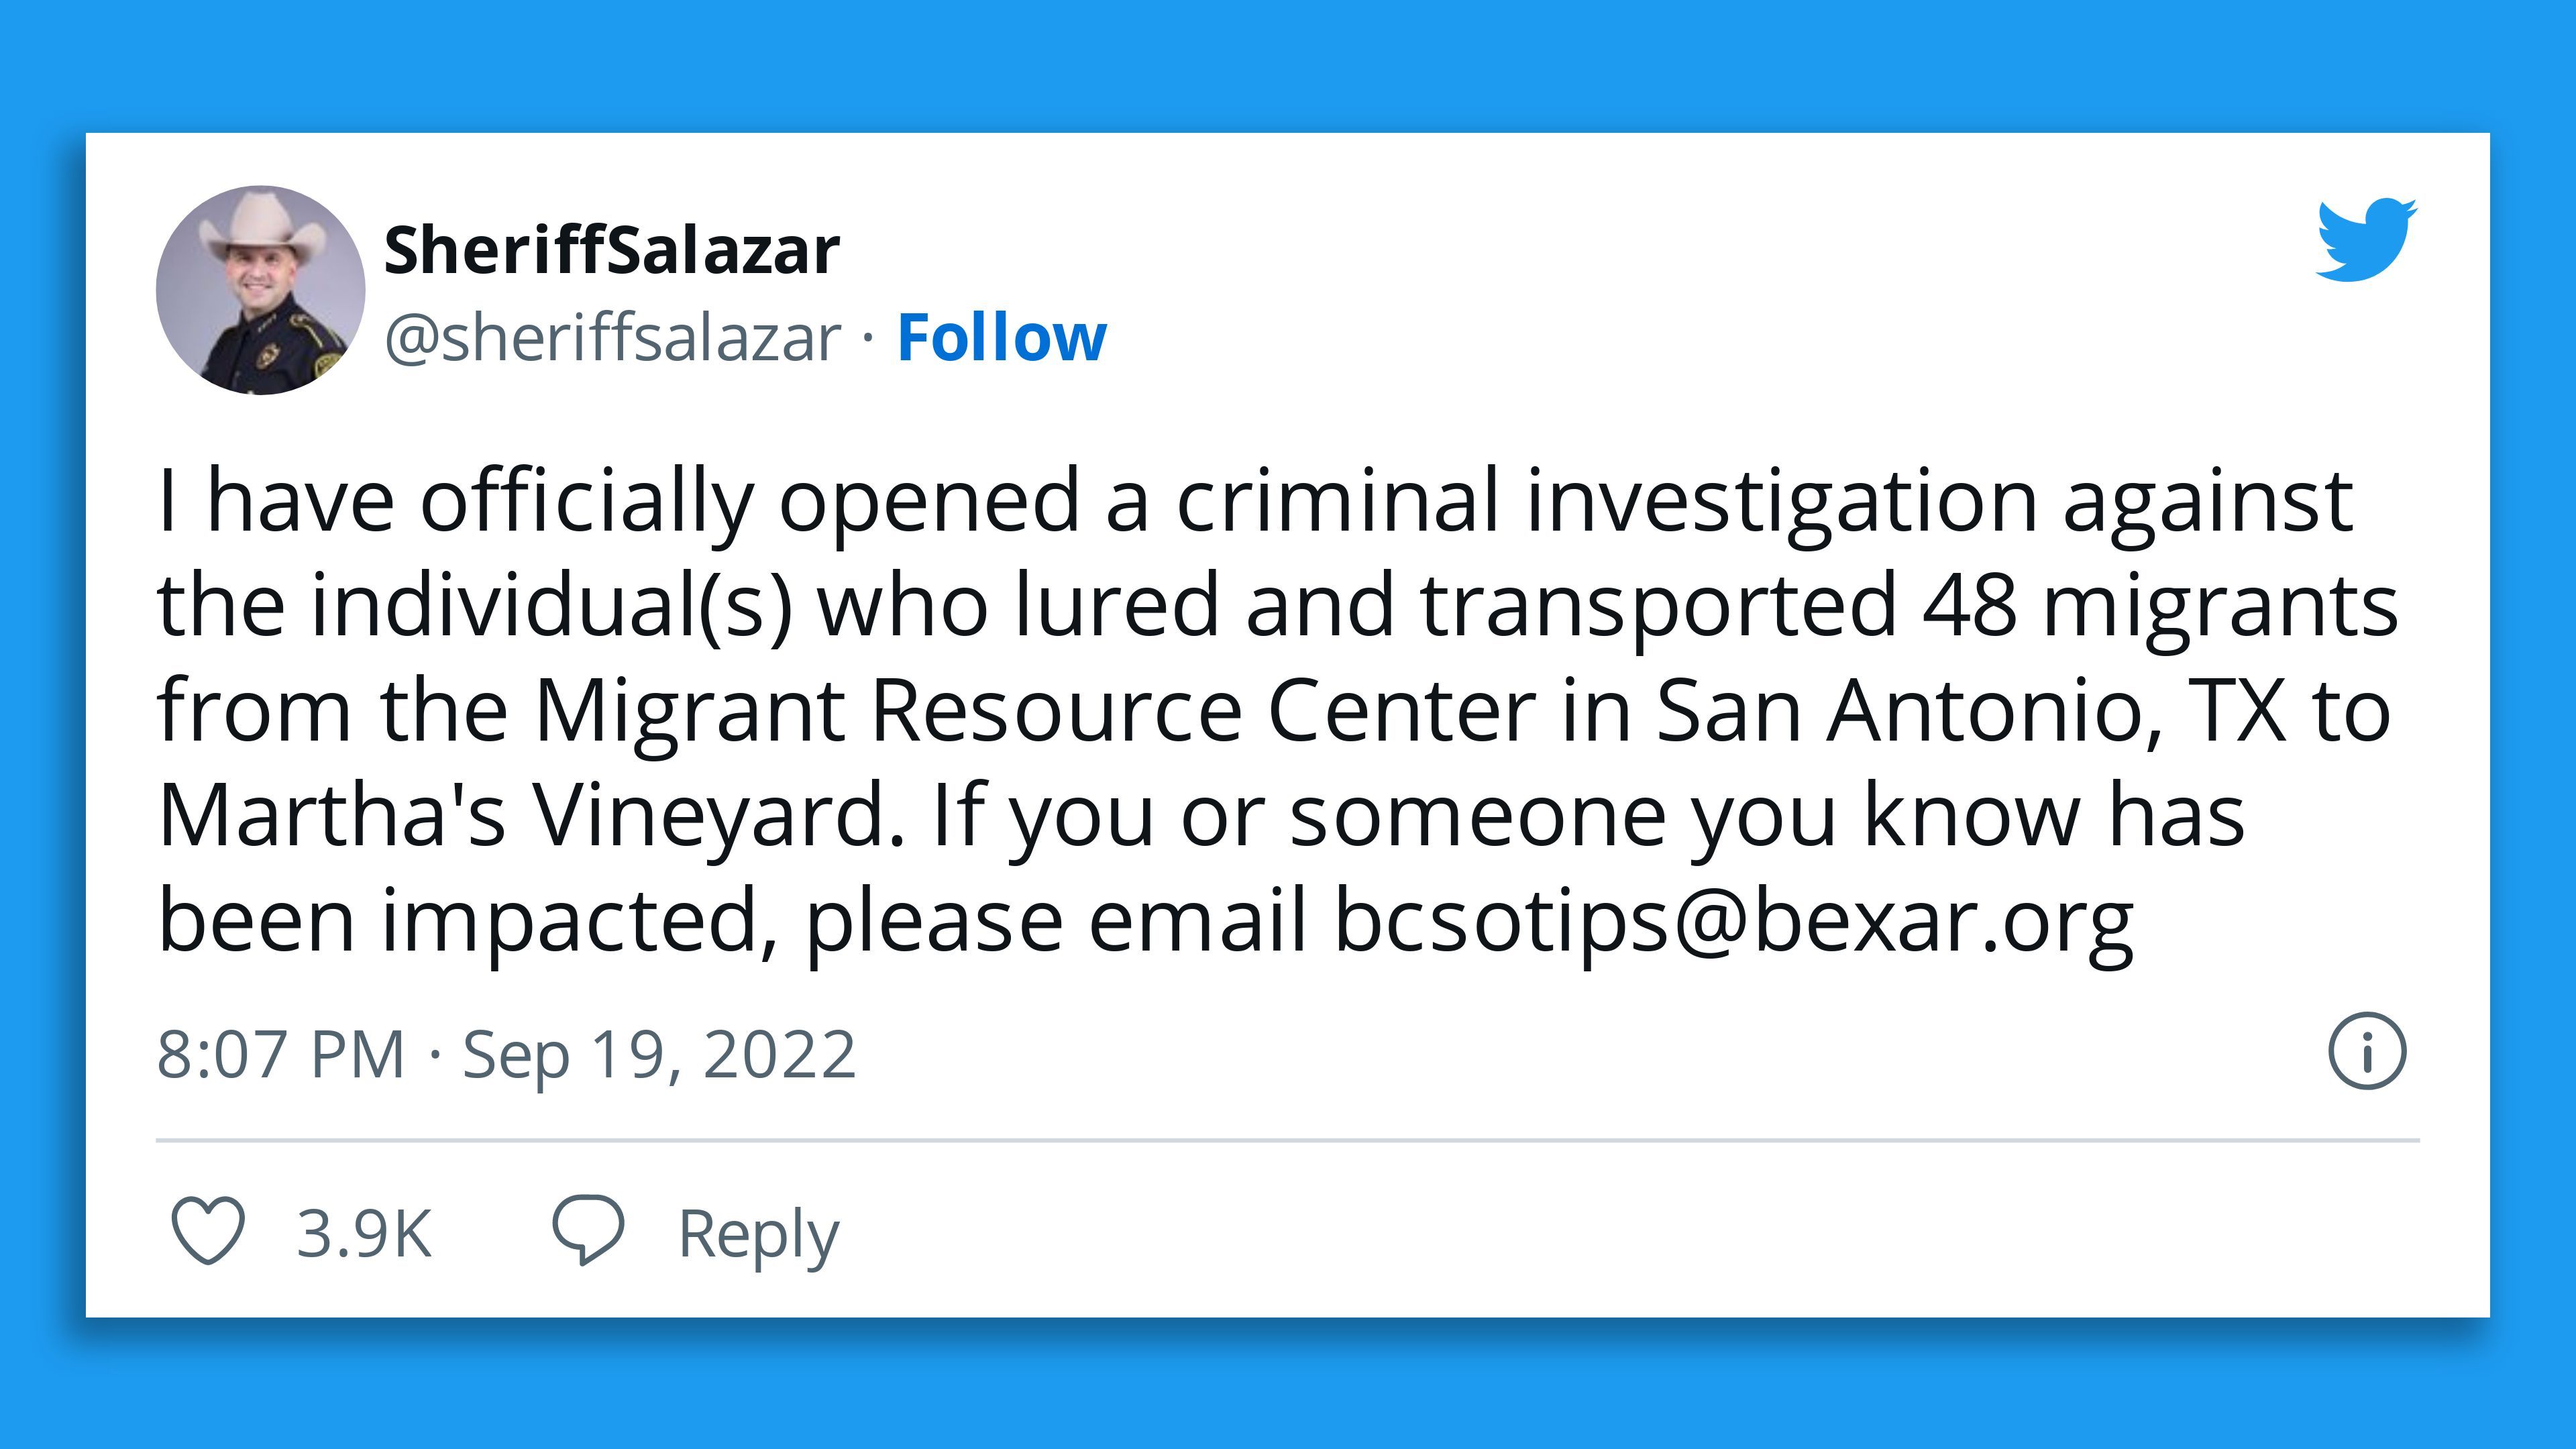View the 3.9K likes count
Viewport: 2576px width, 1449px height.
coord(364,1233)
